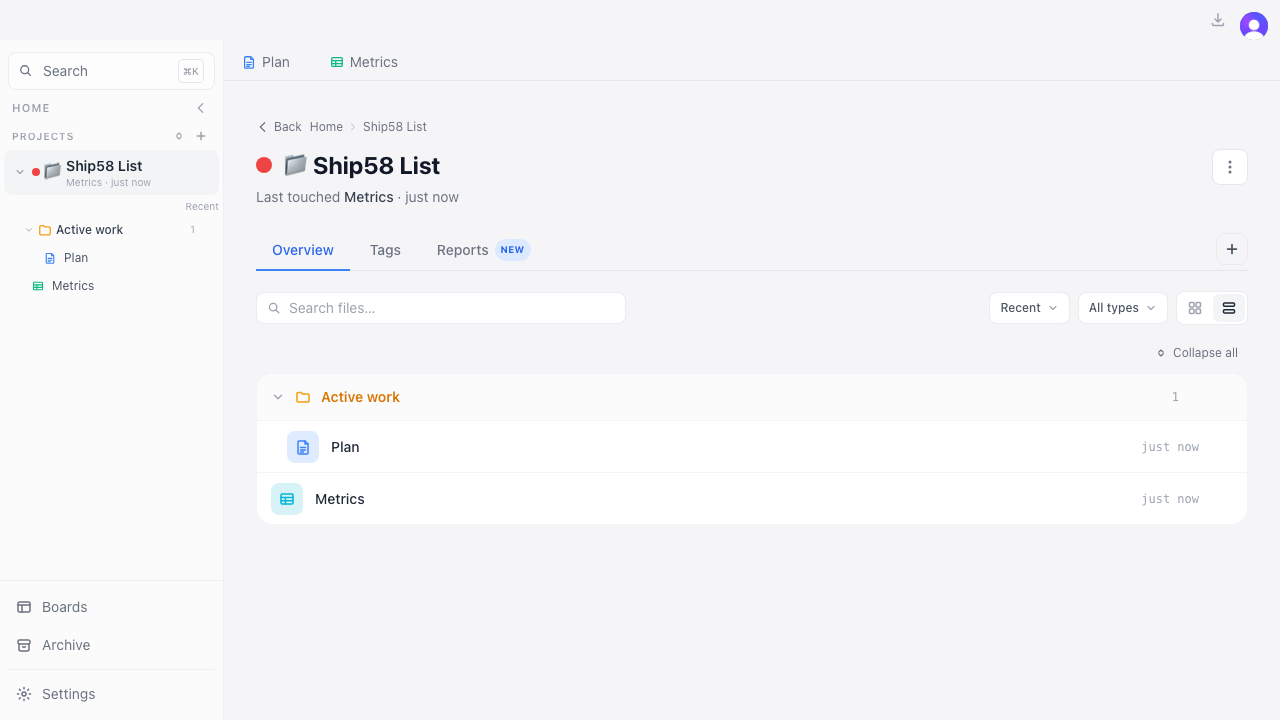1280x720 pixels.
Task: Click the Active work folder icon in sidebar
Action: point(45,230)
